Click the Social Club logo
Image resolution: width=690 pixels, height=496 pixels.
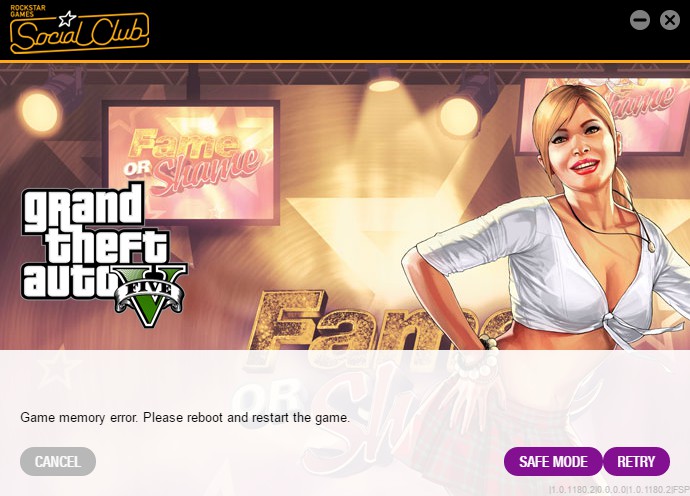pyautogui.click(x=79, y=29)
